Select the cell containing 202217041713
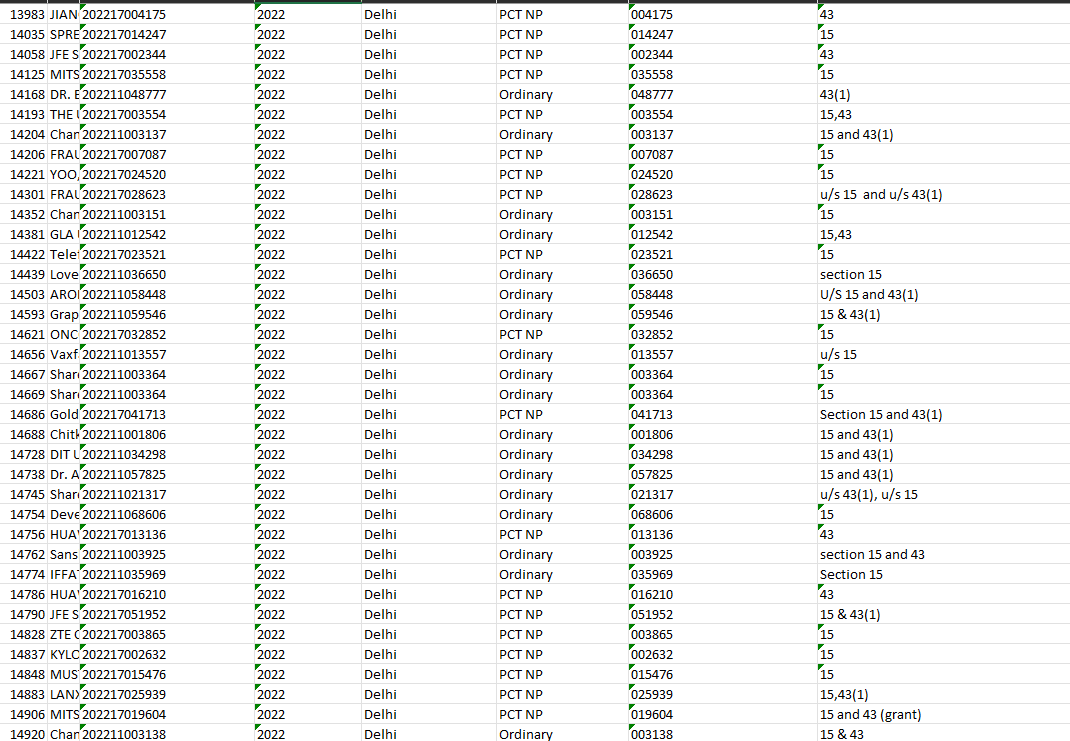This screenshot has height=741, width=1070. [x=124, y=415]
